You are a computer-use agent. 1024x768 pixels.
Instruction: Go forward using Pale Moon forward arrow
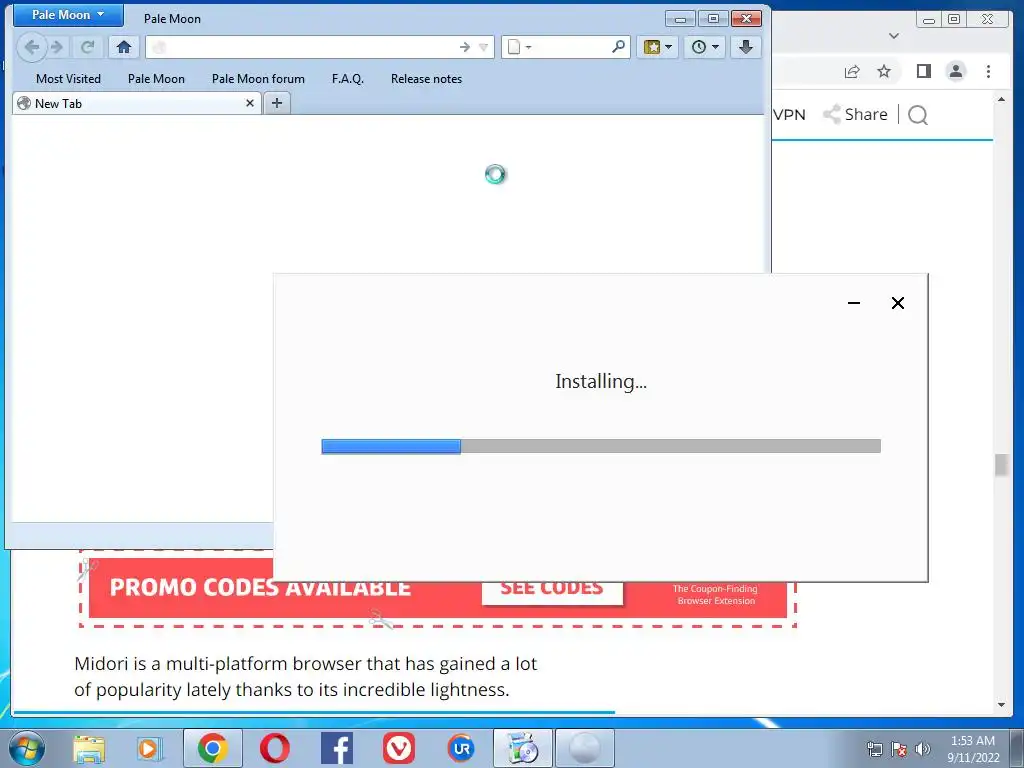tap(57, 47)
